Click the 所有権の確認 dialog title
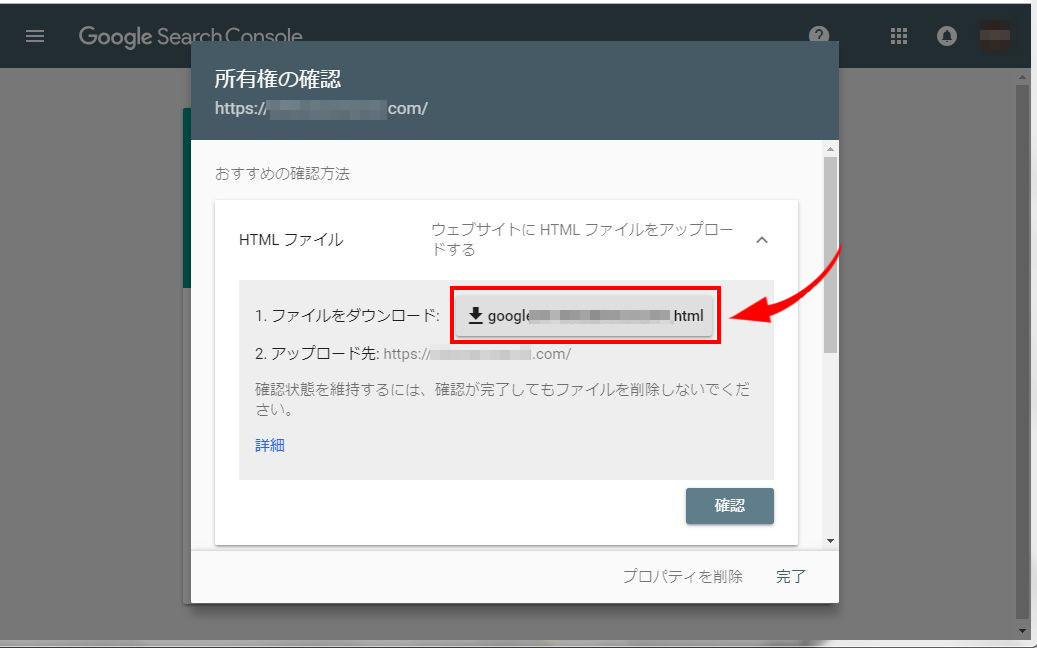Viewport: 1037px width, 648px height. [x=278, y=79]
